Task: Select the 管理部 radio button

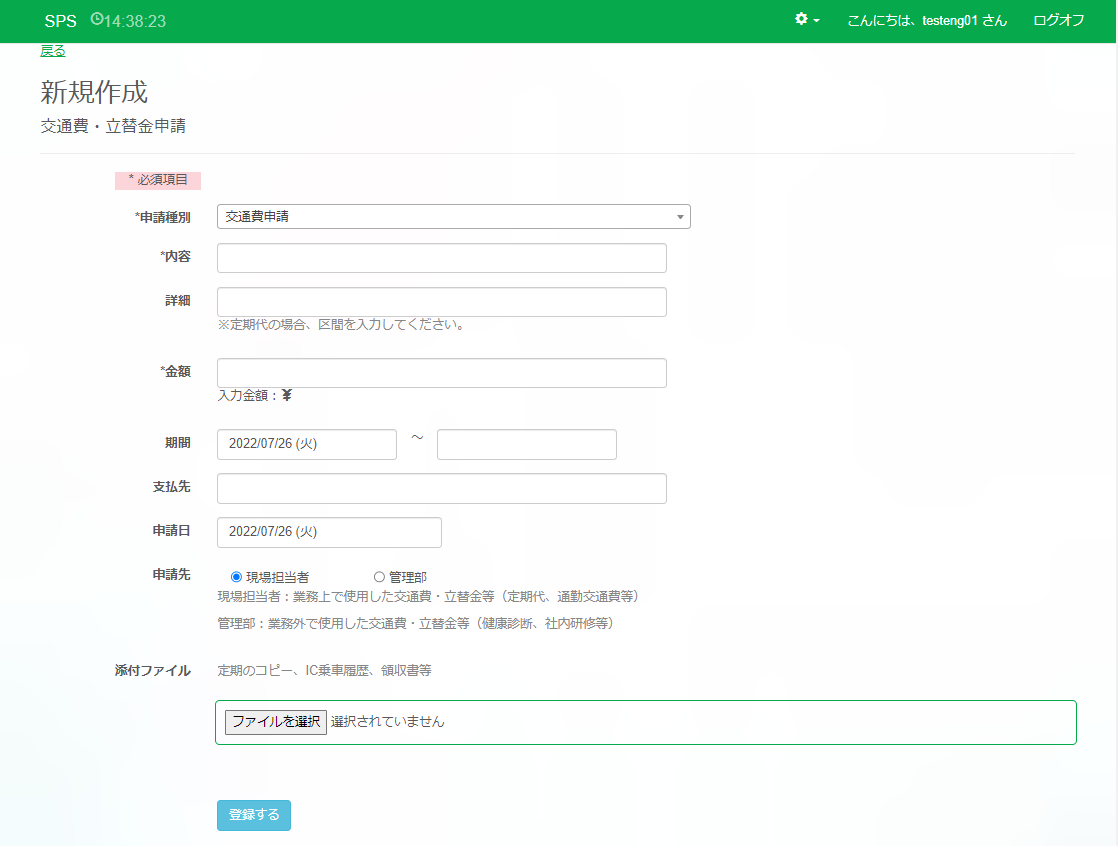Action: (x=379, y=577)
